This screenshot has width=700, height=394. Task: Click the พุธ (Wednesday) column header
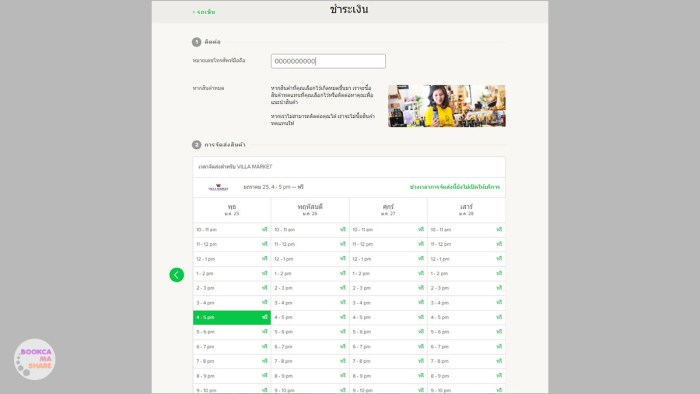232,210
